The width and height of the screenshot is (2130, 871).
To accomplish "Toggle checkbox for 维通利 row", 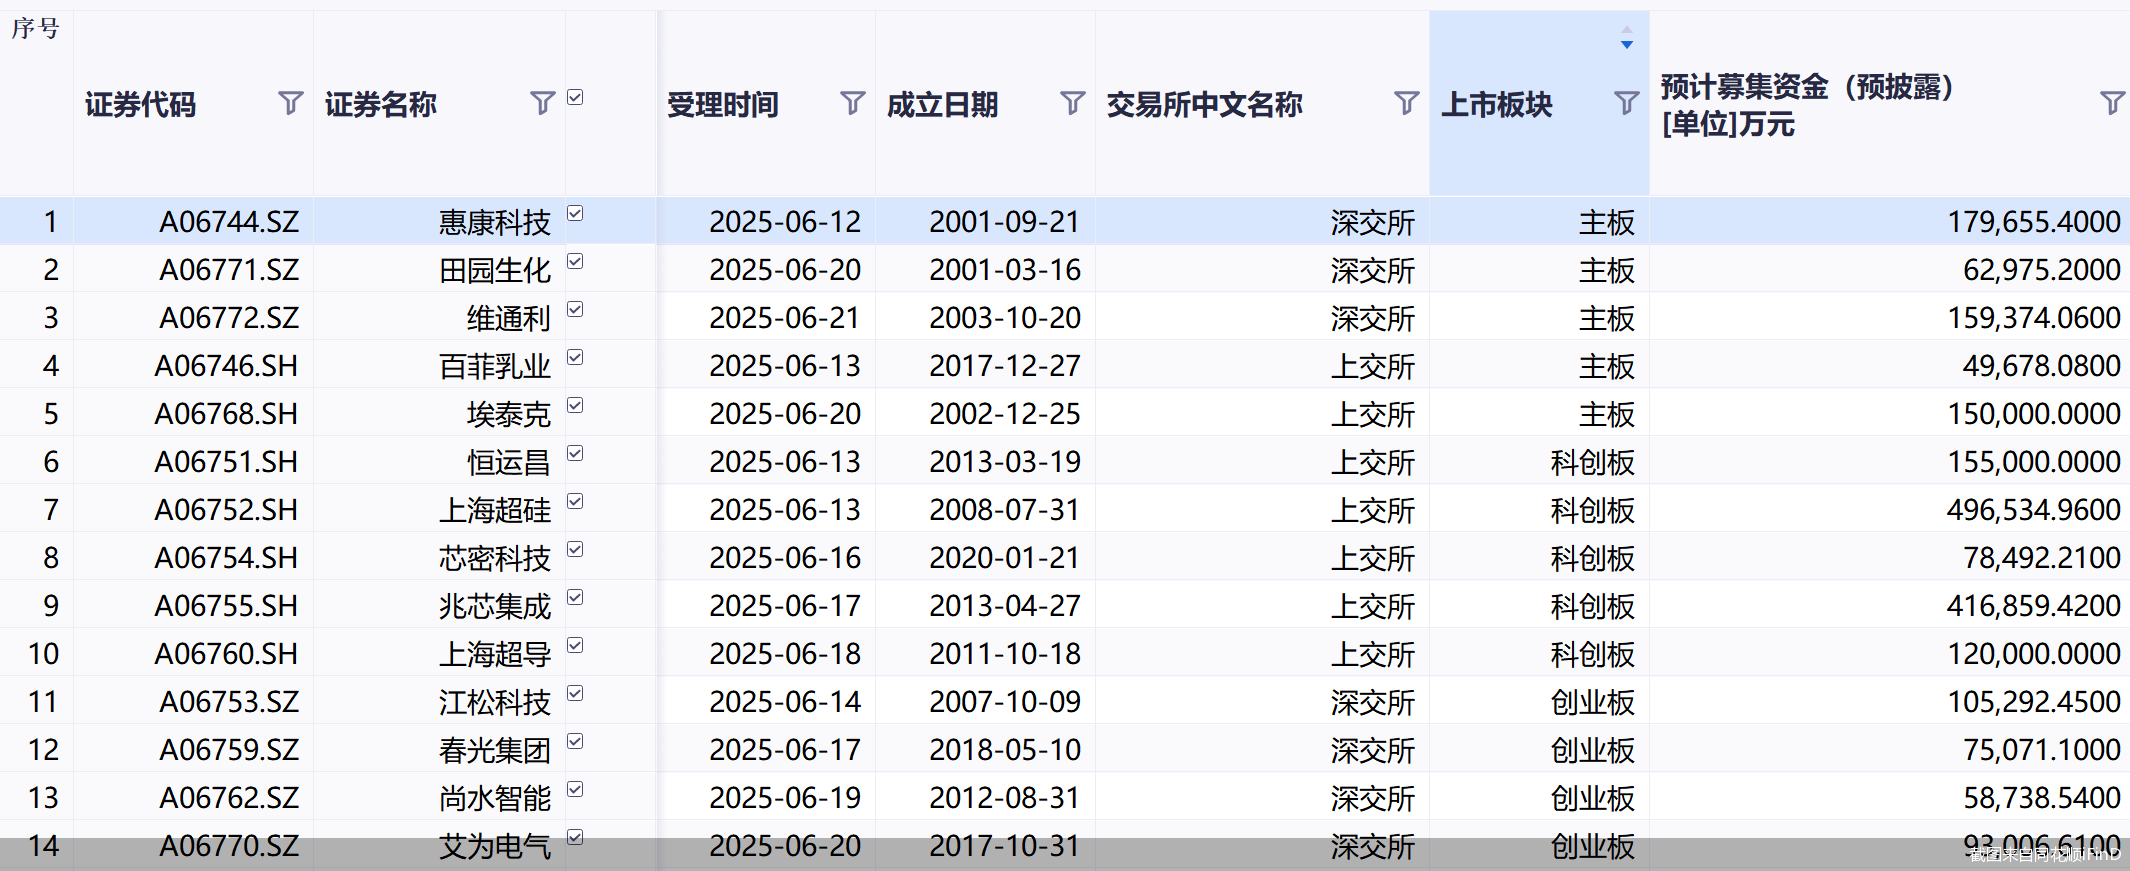I will click(575, 309).
